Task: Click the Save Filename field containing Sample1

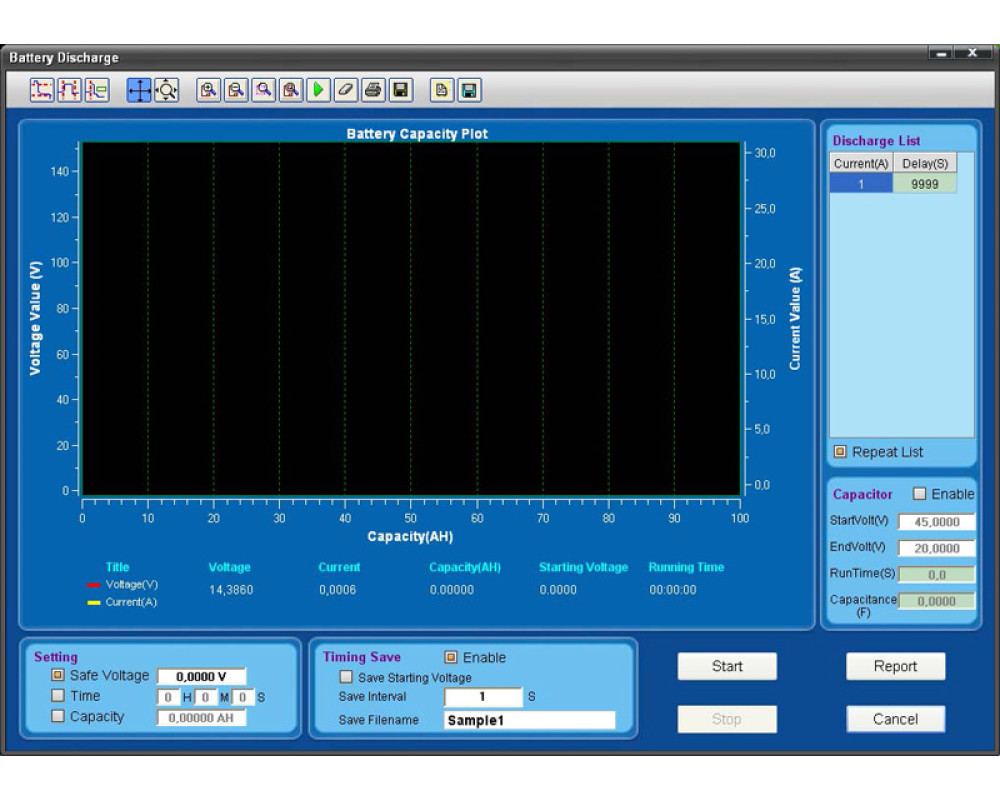Action: point(529,720)
